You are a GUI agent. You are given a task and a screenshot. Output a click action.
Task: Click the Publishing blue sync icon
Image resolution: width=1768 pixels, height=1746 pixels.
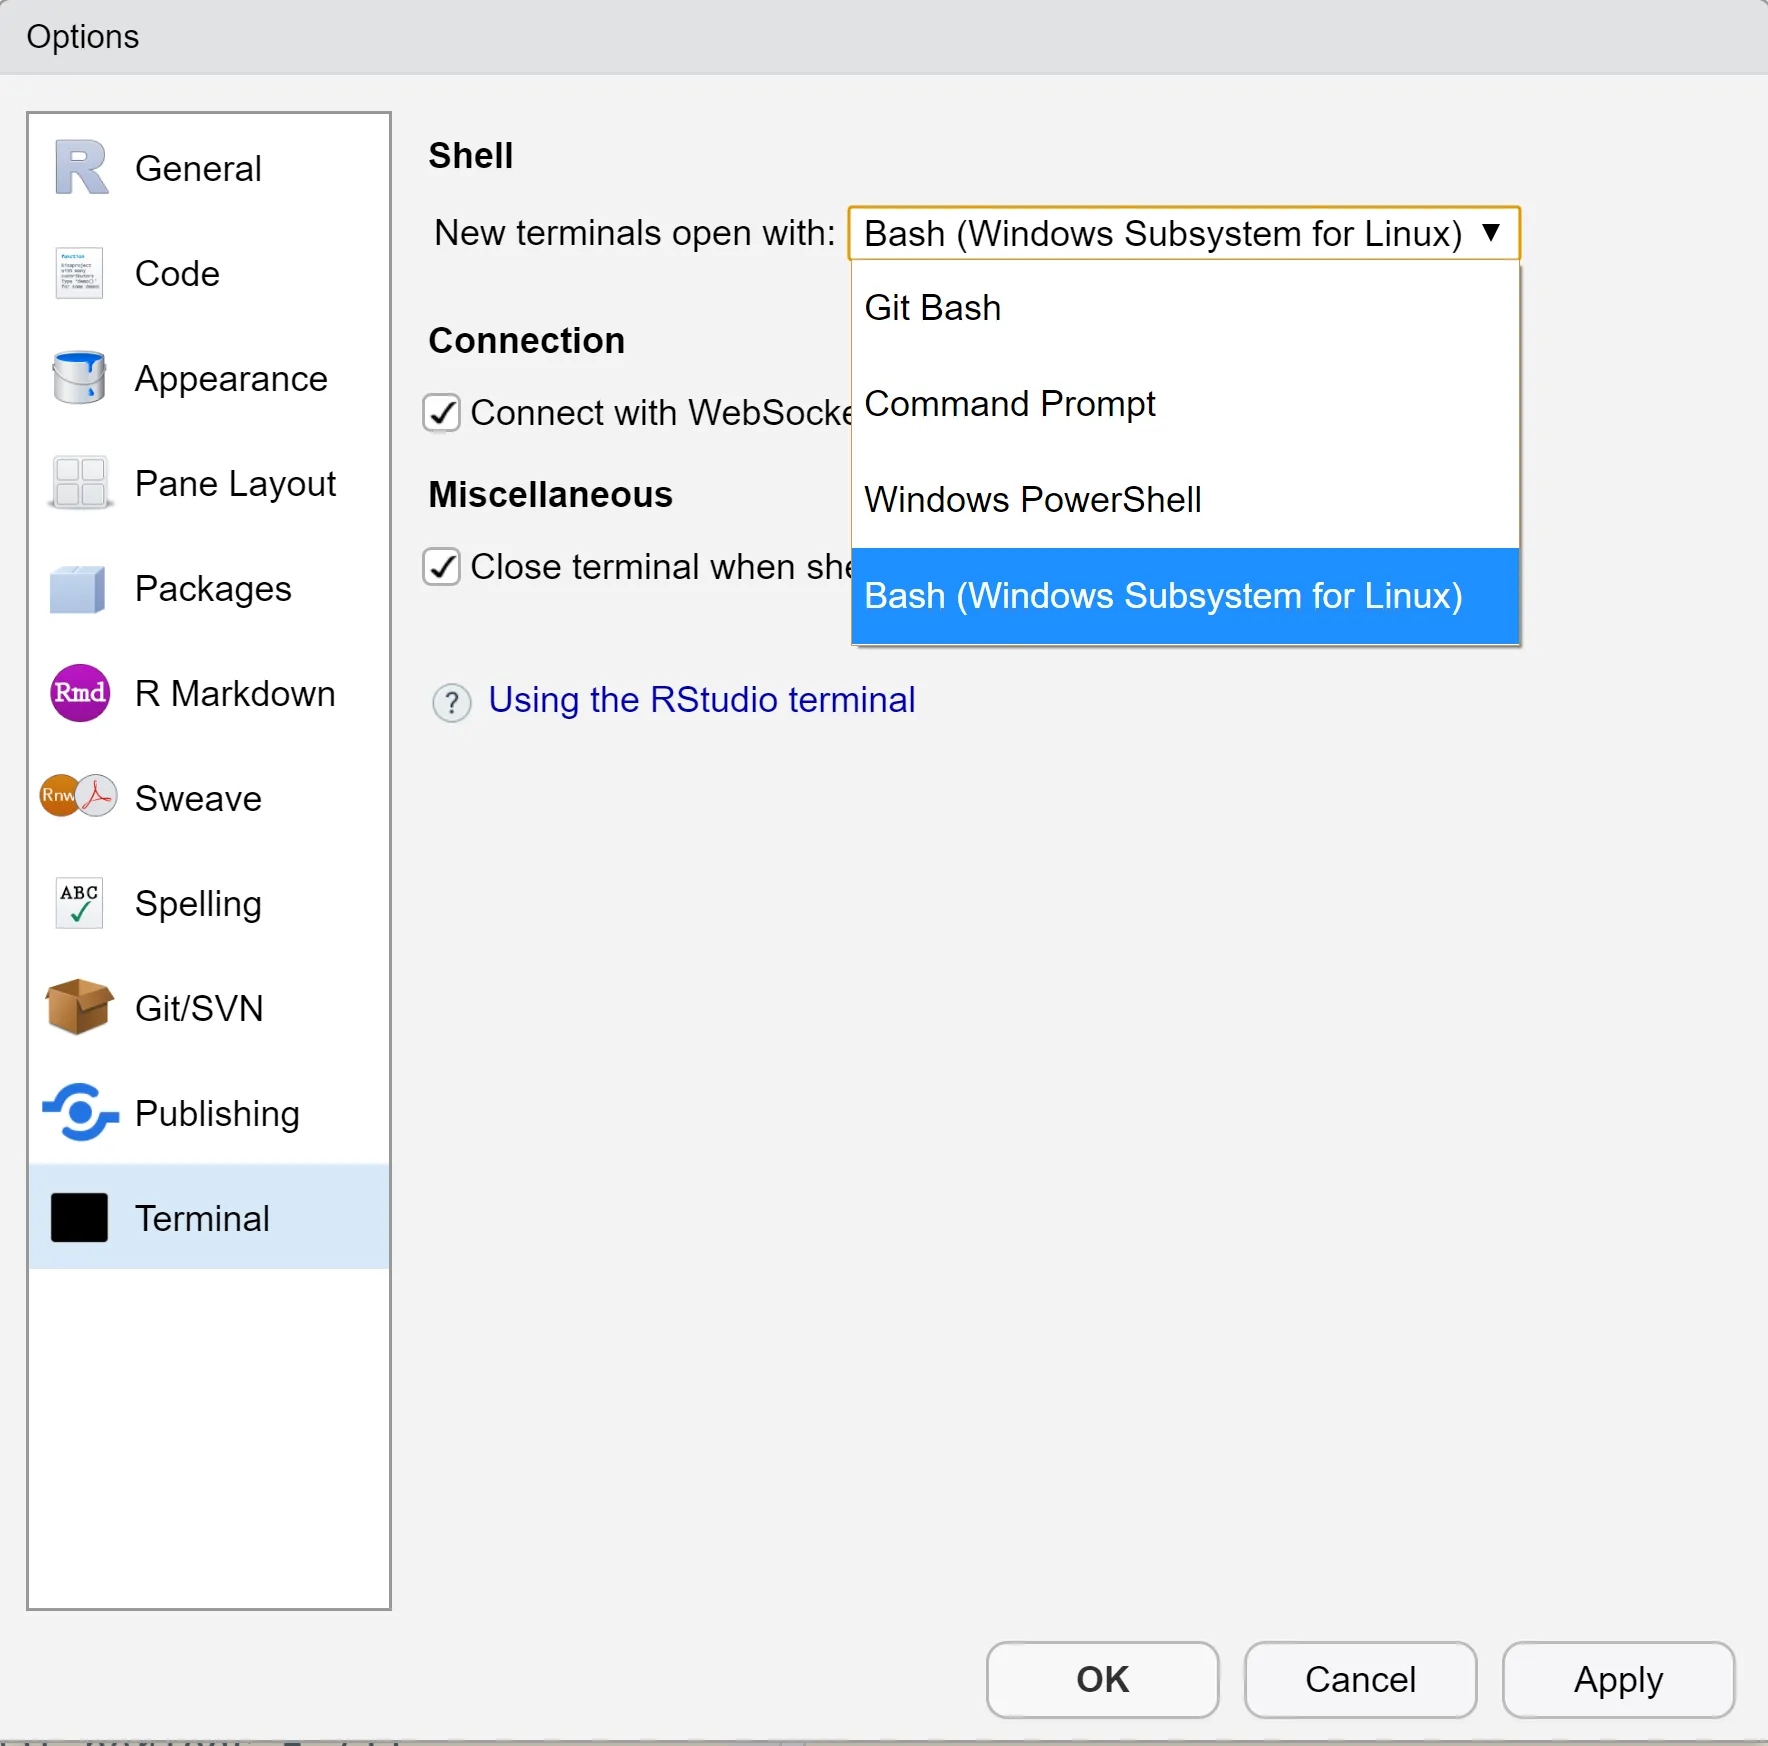[80, 1112]
